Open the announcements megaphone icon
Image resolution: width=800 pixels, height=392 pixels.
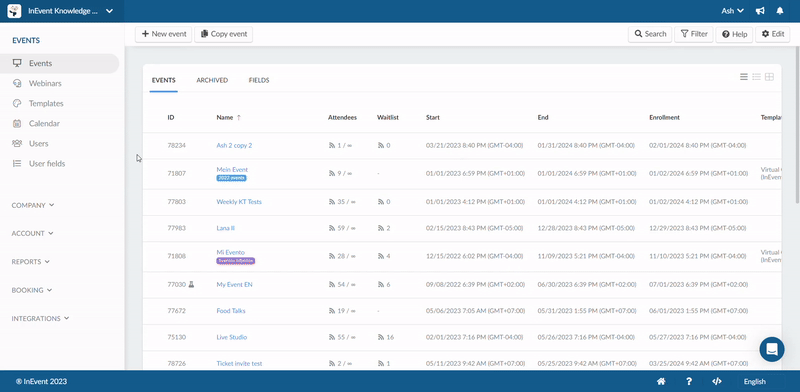(760, 11)
